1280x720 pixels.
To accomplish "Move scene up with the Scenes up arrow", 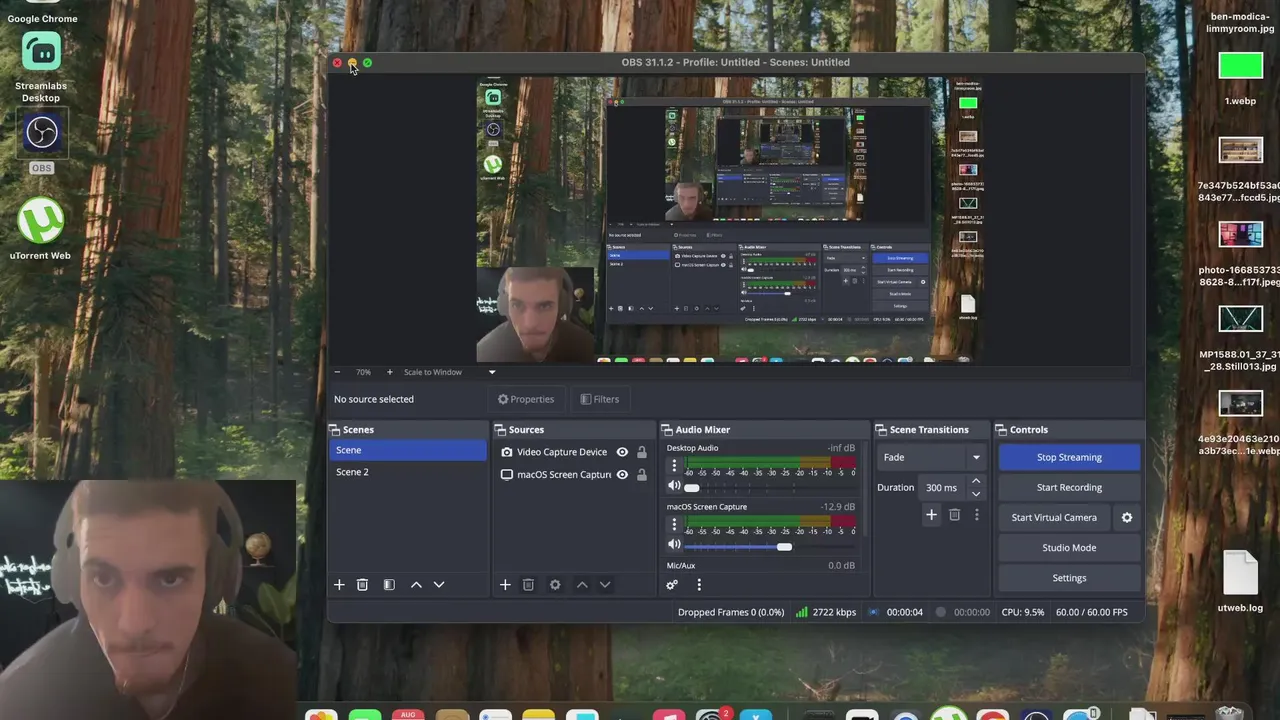I will [416, 585].
